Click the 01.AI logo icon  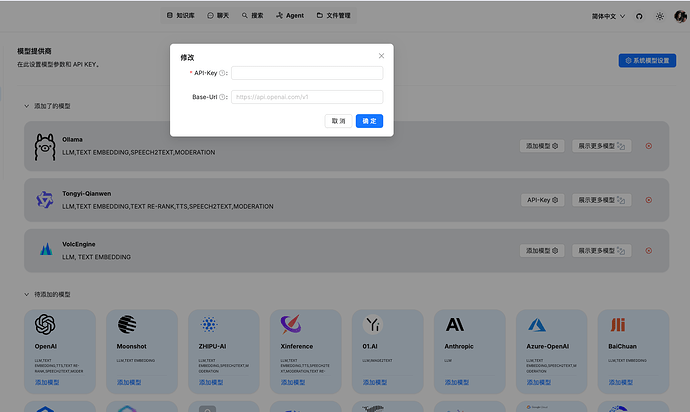373,324
